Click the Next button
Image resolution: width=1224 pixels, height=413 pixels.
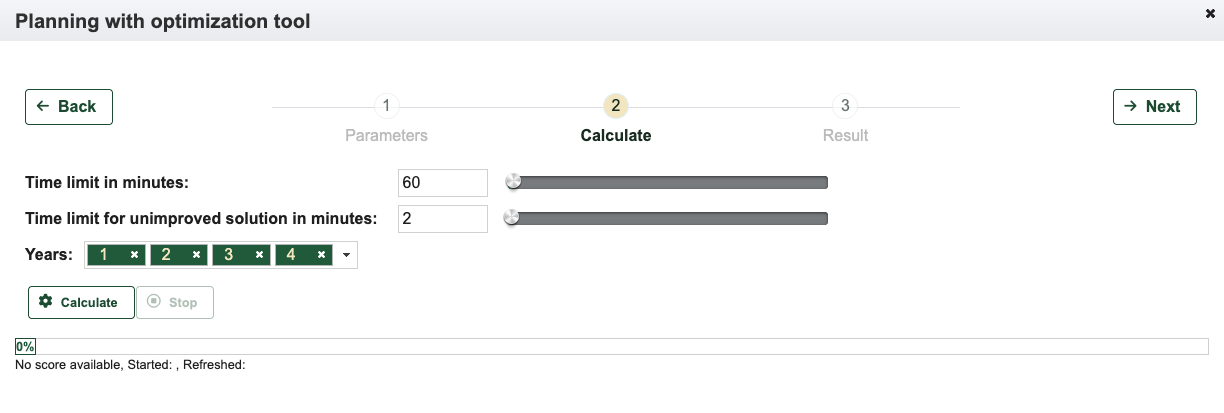click(x=1154, y=107)
